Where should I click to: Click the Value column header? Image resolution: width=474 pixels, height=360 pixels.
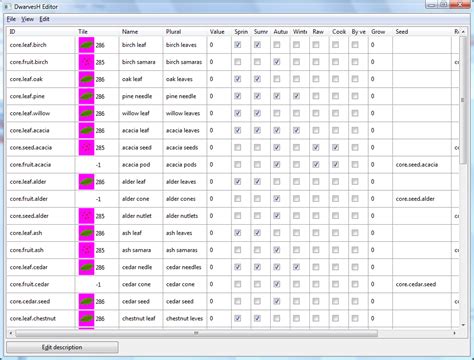(219, 32)
